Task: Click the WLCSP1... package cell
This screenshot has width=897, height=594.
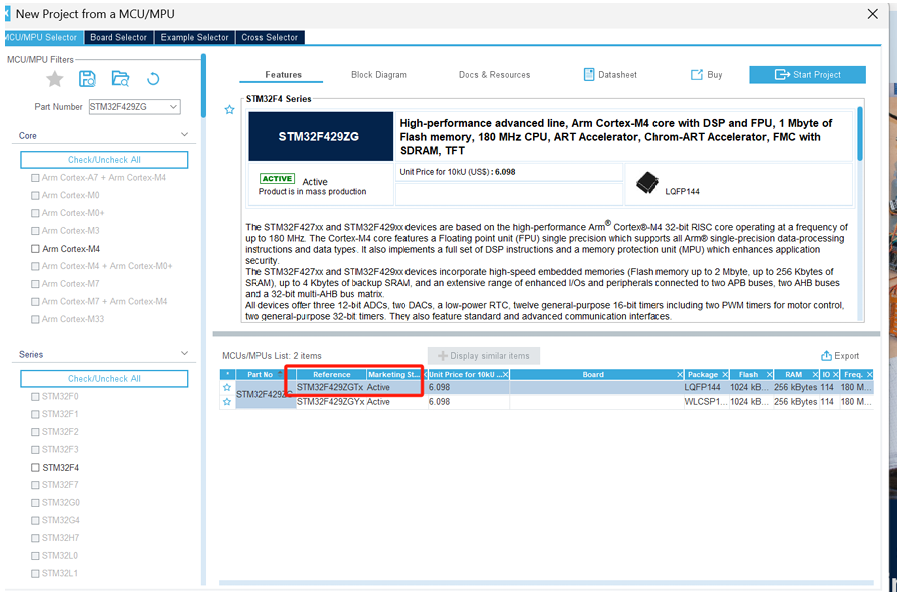Action: click(x=706, y=402)
